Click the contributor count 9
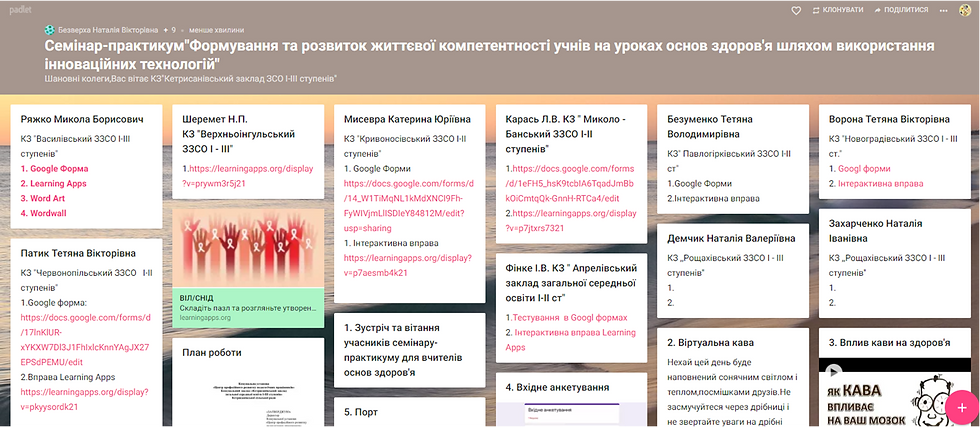The height and width of the screenshot is (427, 980). 170,29
